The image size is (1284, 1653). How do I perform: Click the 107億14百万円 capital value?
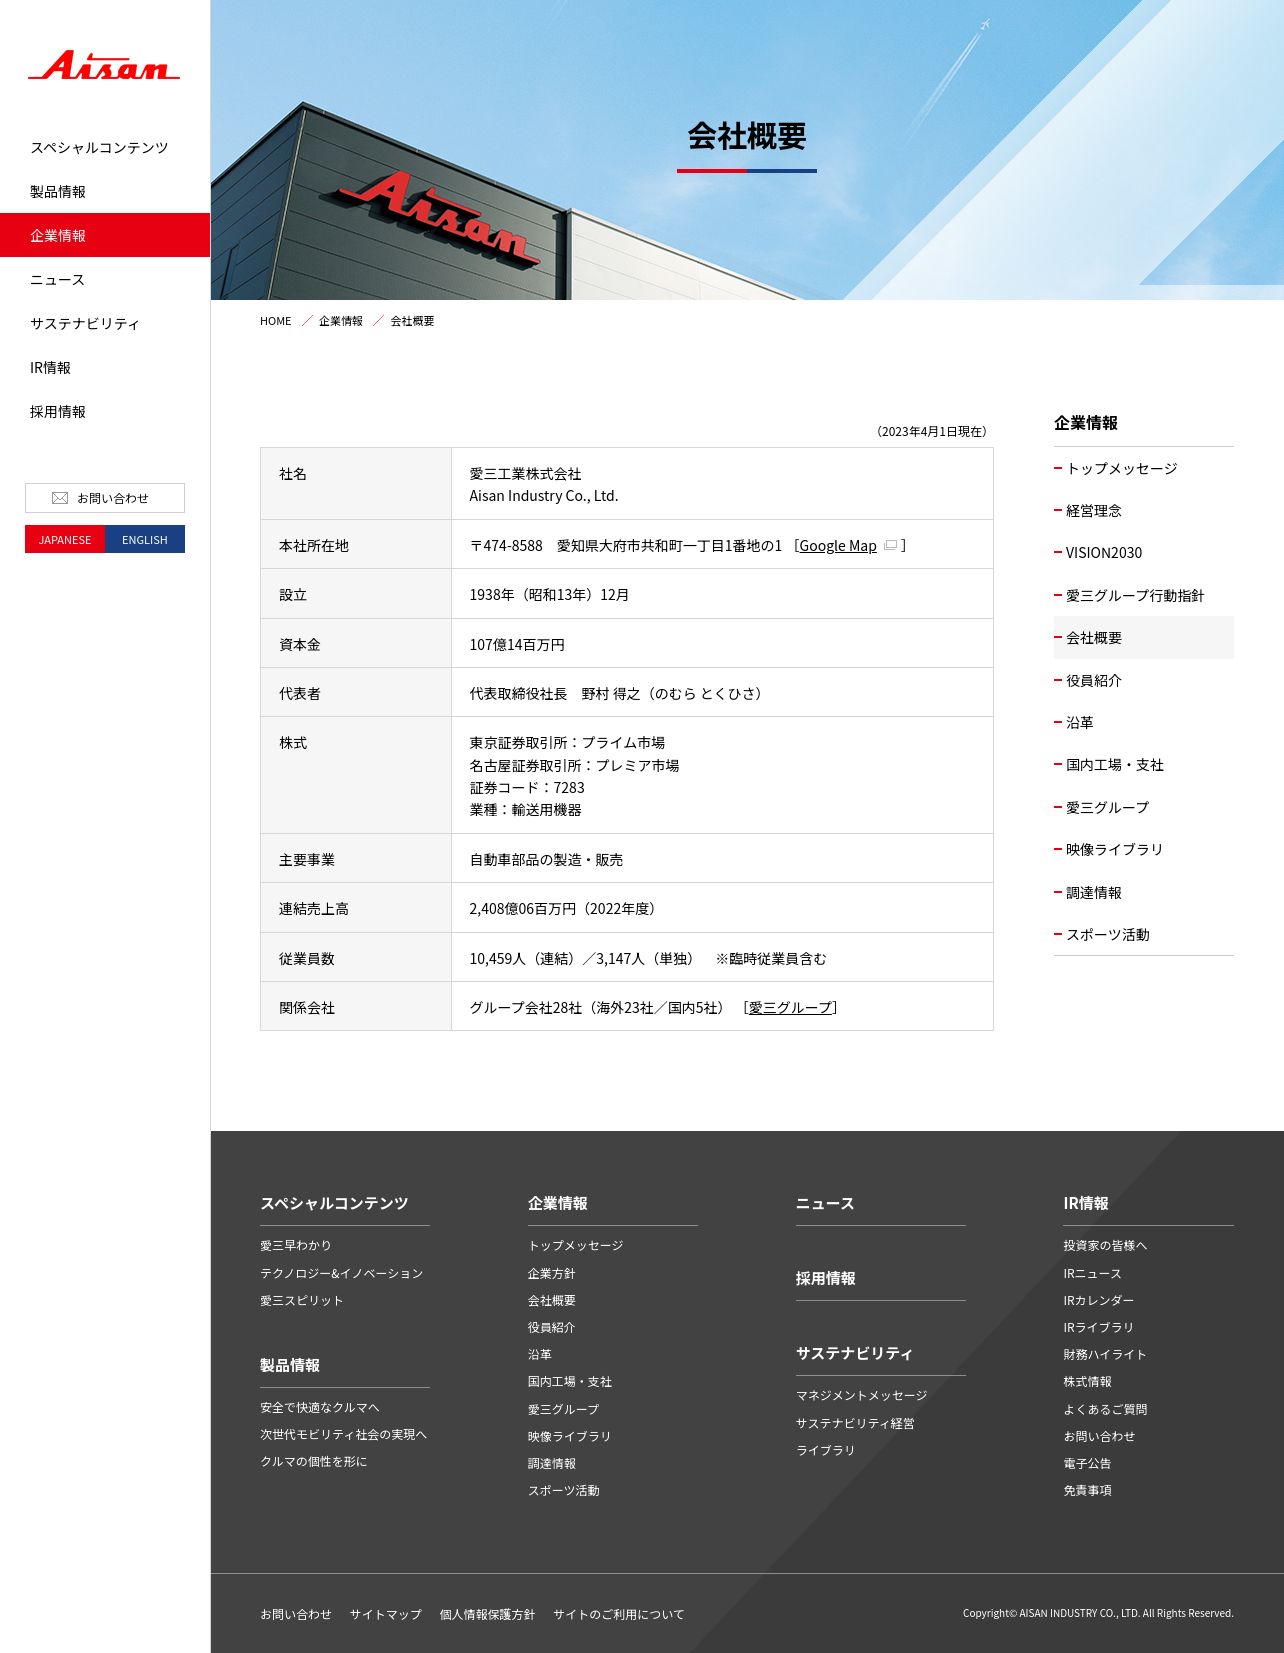(517, 645)
